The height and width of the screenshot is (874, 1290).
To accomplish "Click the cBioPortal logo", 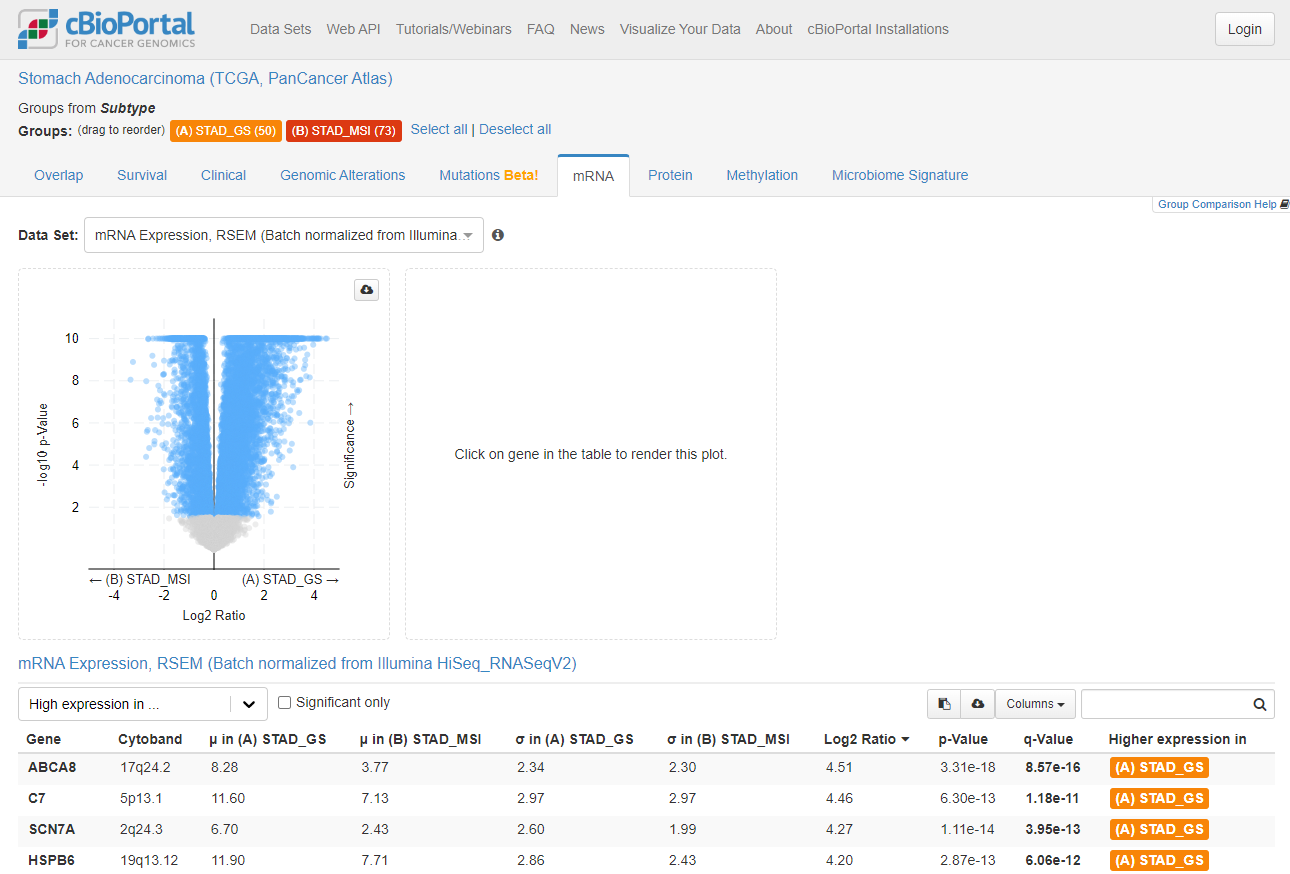I will pyautogui.click(x=107, y=29).
